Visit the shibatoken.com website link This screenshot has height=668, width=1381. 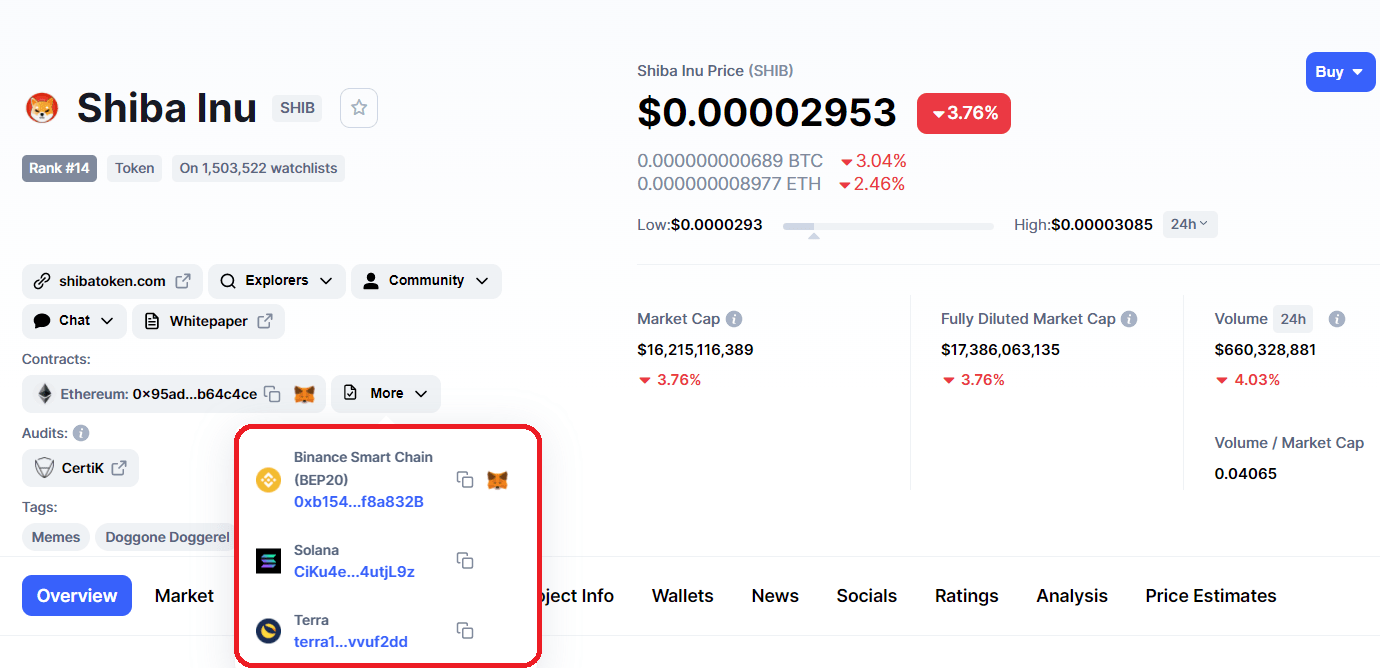112,281
